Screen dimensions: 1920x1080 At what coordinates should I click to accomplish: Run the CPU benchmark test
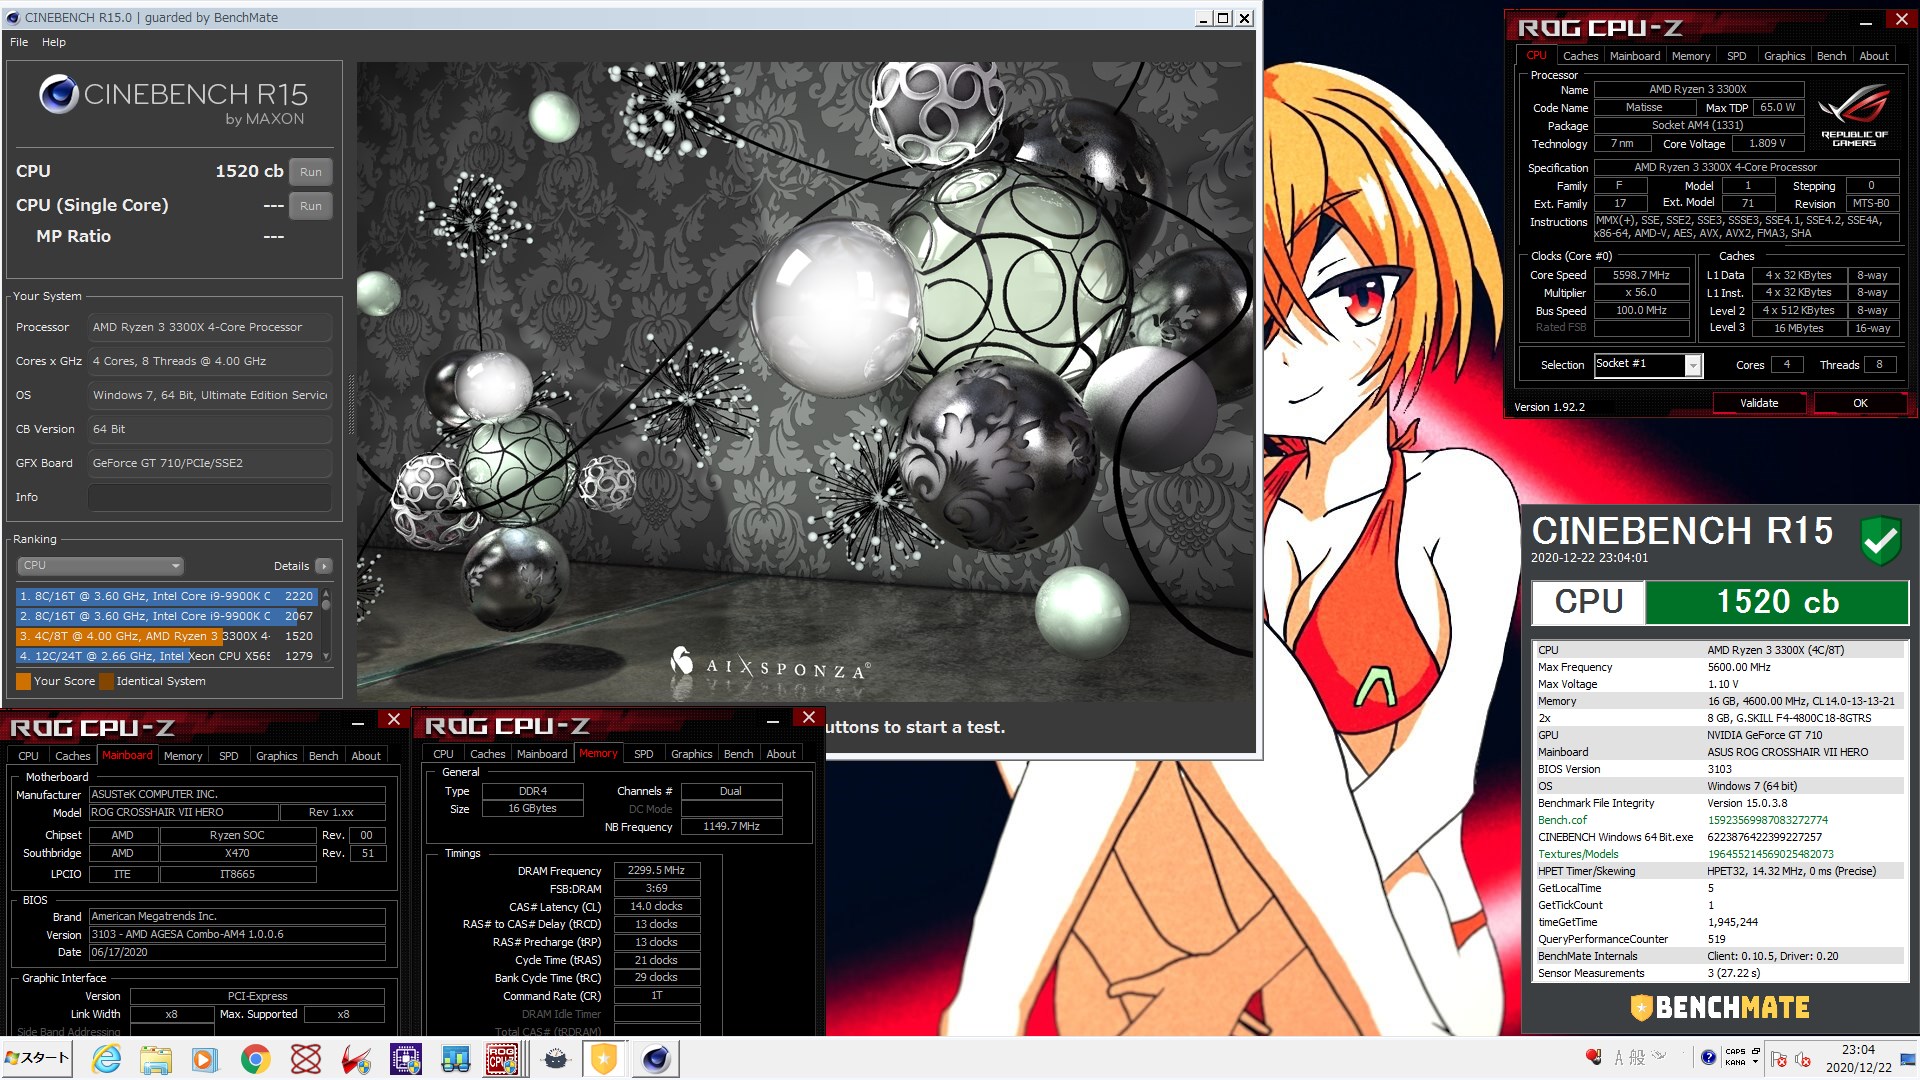pyautogui.click(x=311, y=172)
